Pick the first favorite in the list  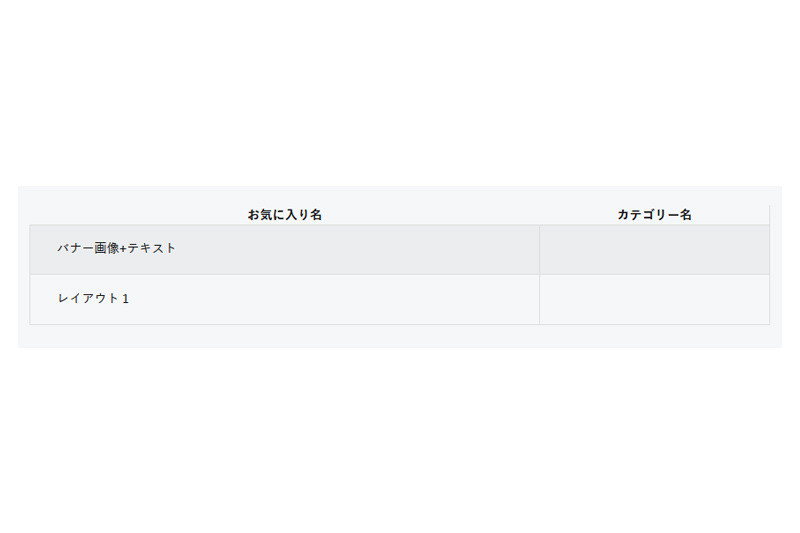click(116, 249)
